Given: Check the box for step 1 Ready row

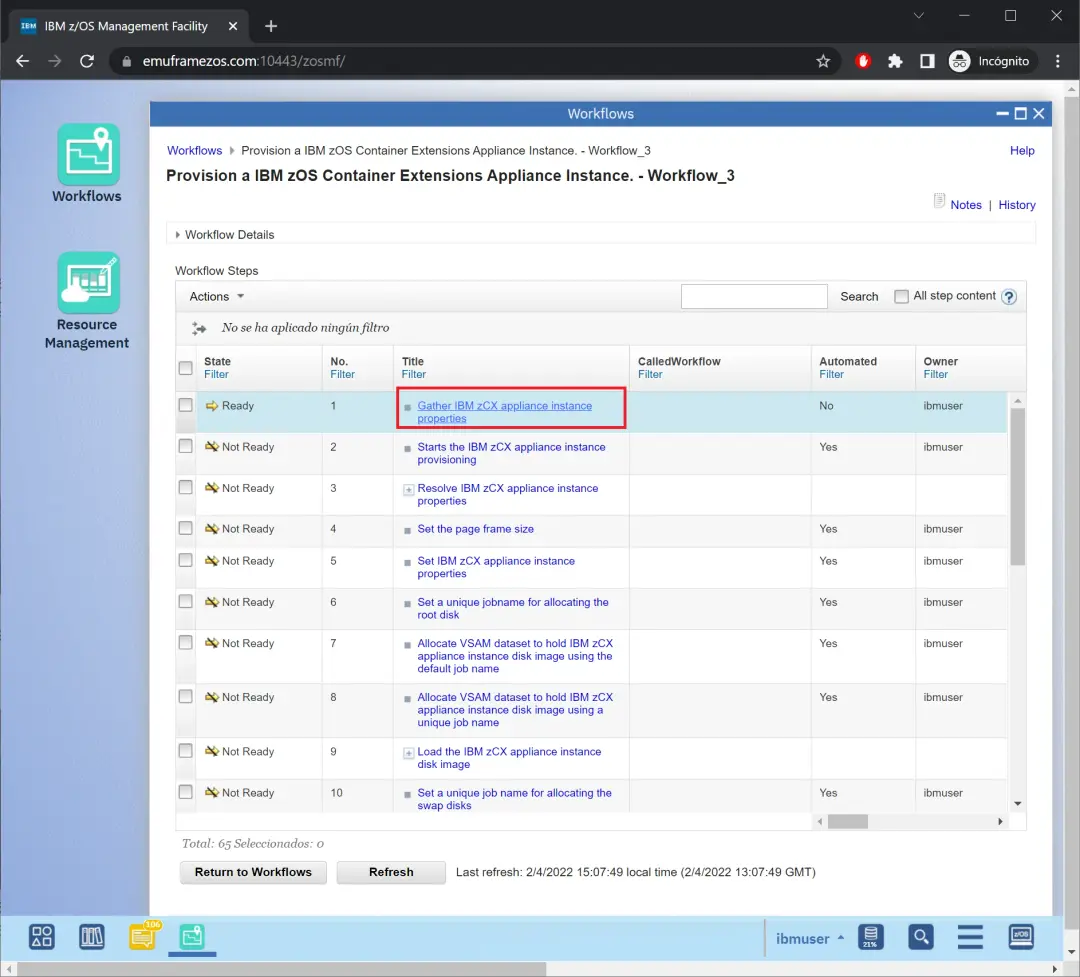Looking at the screenshot, I should [185, 405].
